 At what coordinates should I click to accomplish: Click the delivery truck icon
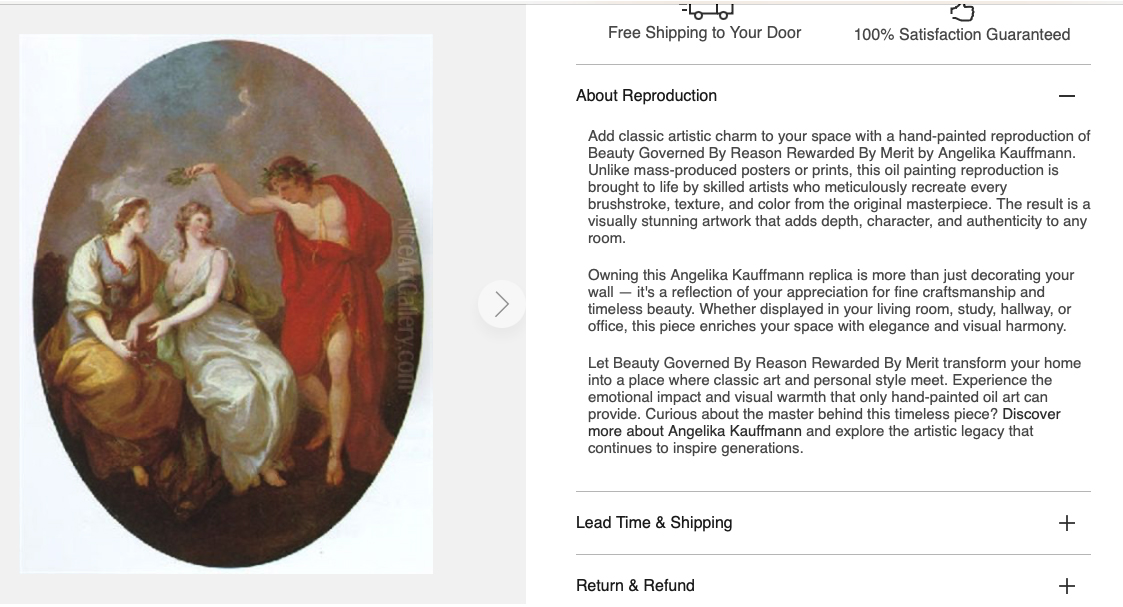point(708,11)
